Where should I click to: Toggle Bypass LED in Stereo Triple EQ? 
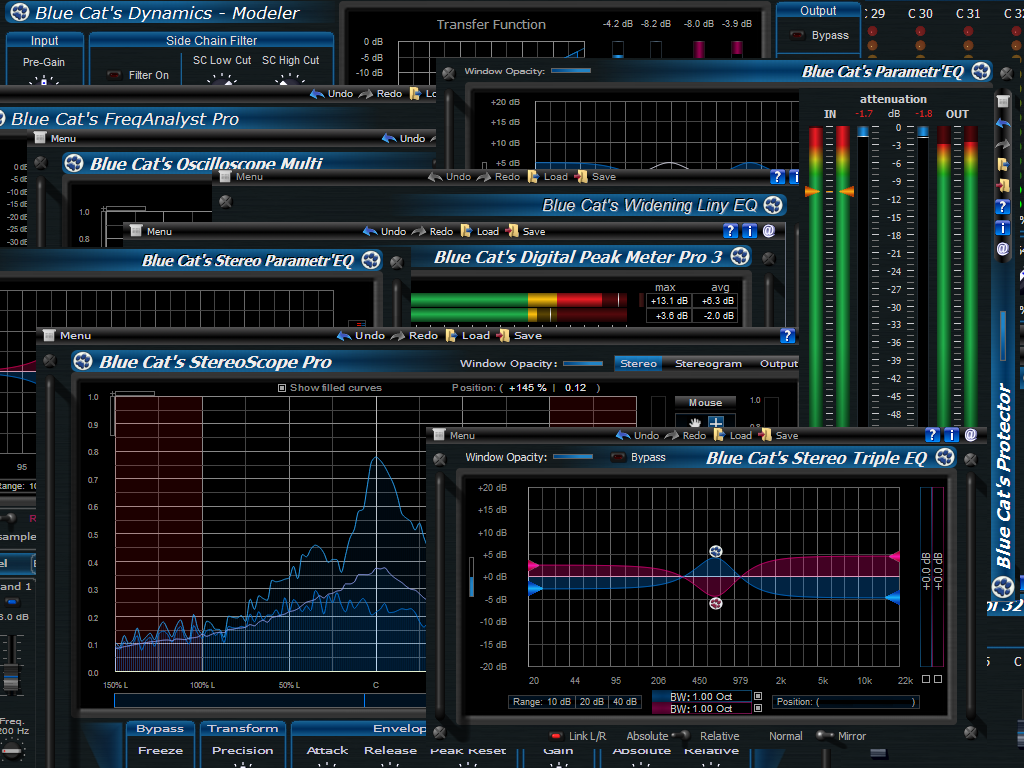(x=617, y=457)
